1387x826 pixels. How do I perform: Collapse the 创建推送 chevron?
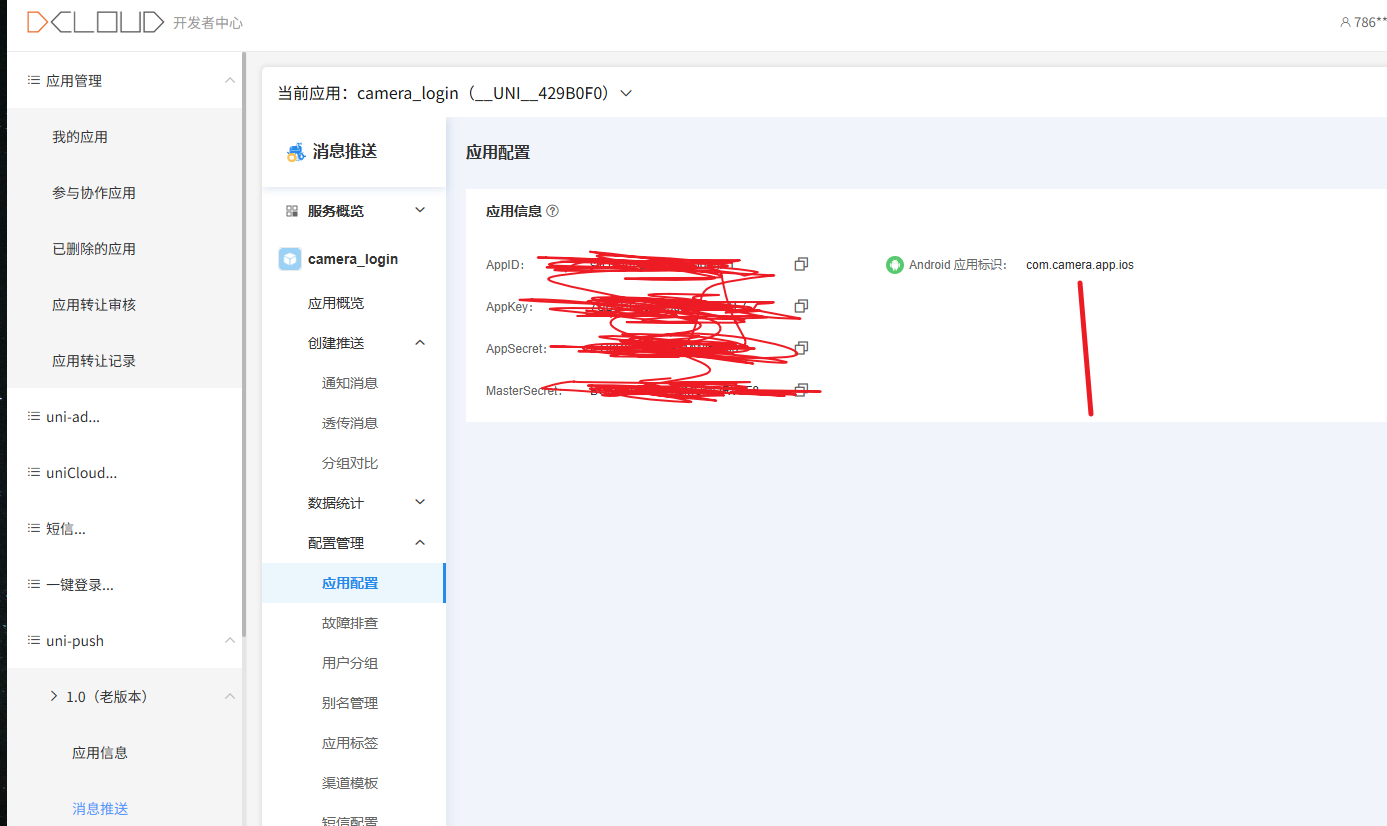click(420, 342)
